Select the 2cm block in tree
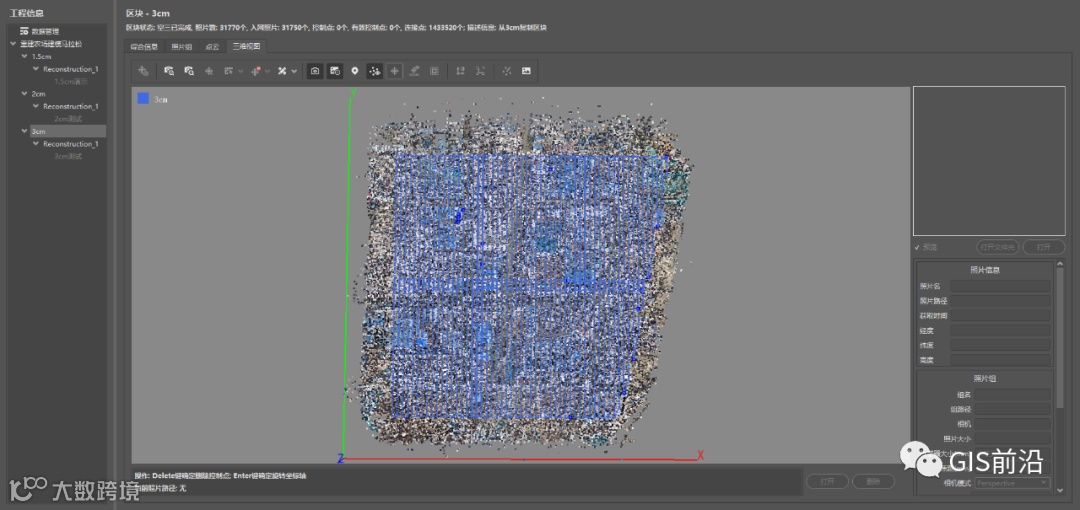The height and width of the screenshot is (510, 1080). tap(38, 93)
